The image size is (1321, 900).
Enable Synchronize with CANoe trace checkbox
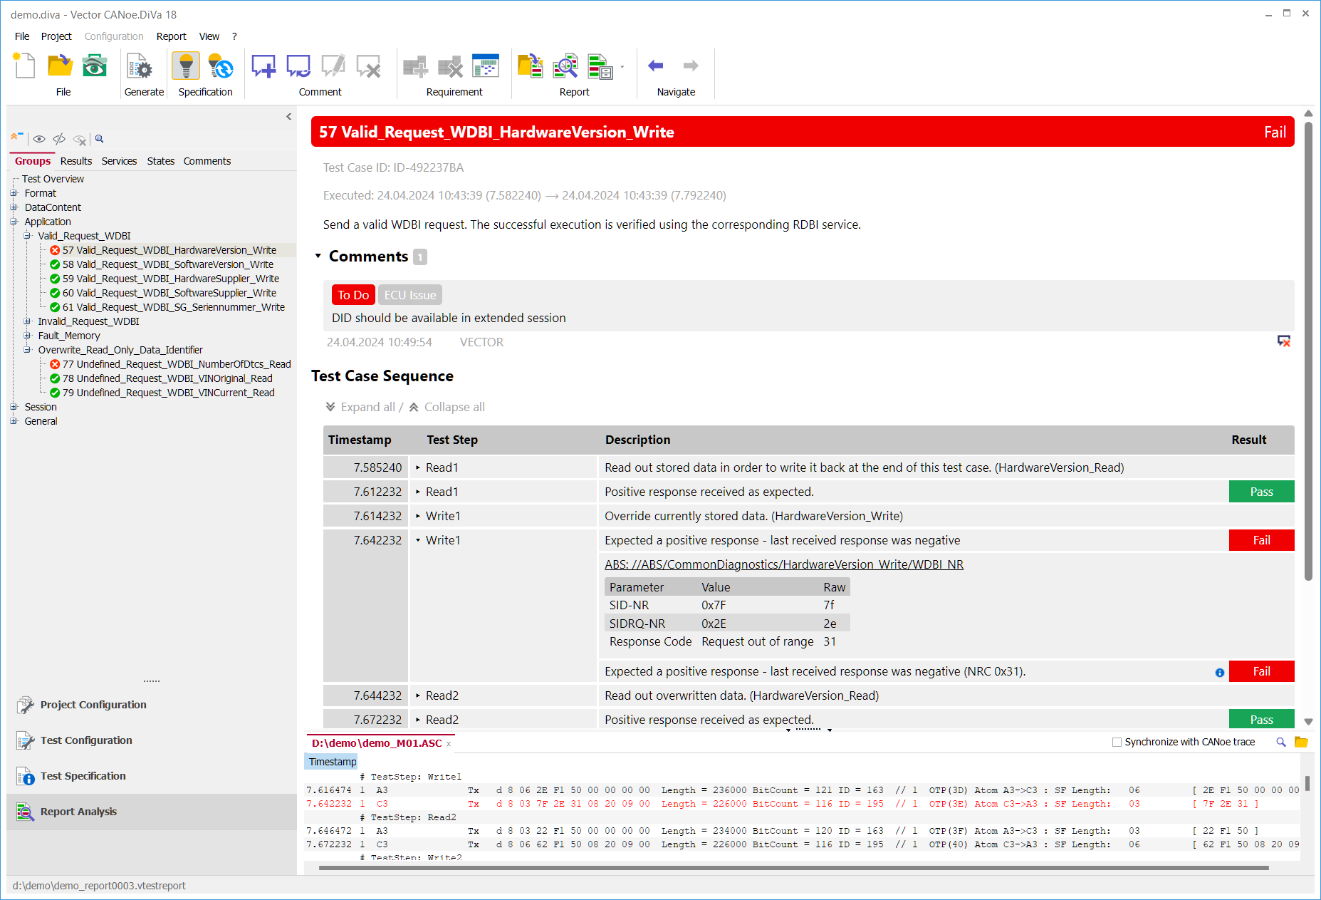(x=1117, y=742)
